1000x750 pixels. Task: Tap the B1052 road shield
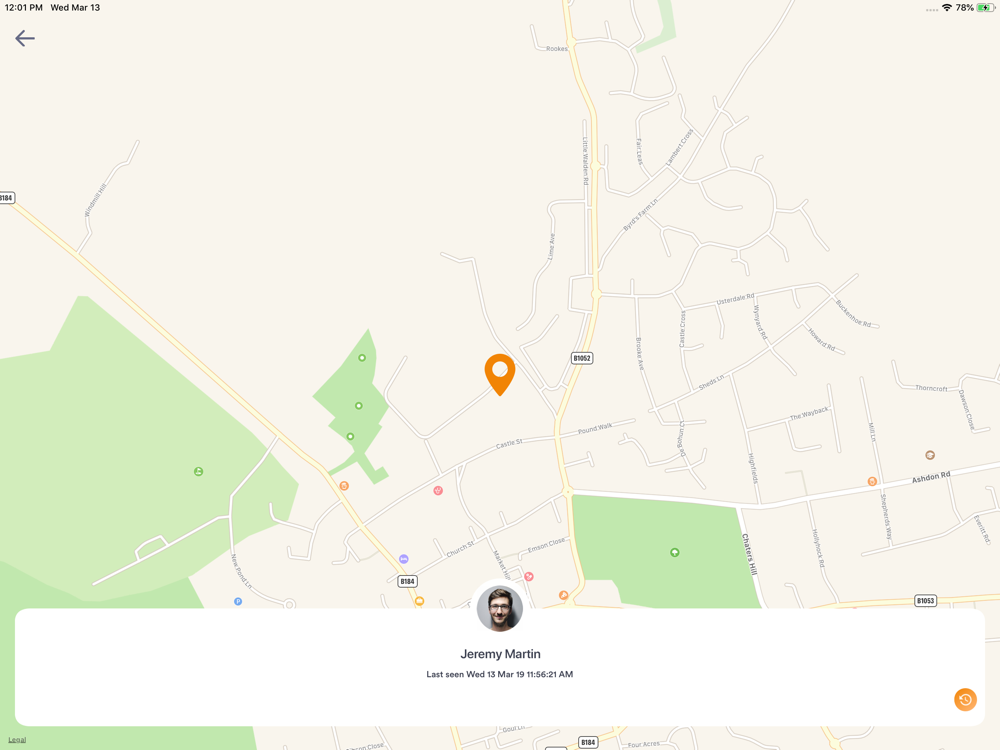pos(582,358)
